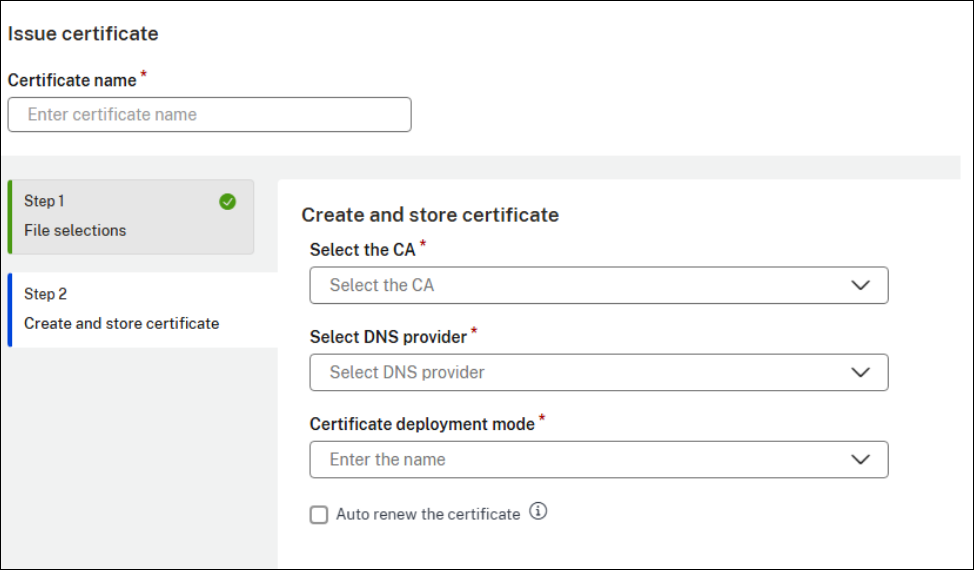Click the "Select DNS provider" field label
Image resolution: width=974 pixels, height=570 pixels.
388,337
